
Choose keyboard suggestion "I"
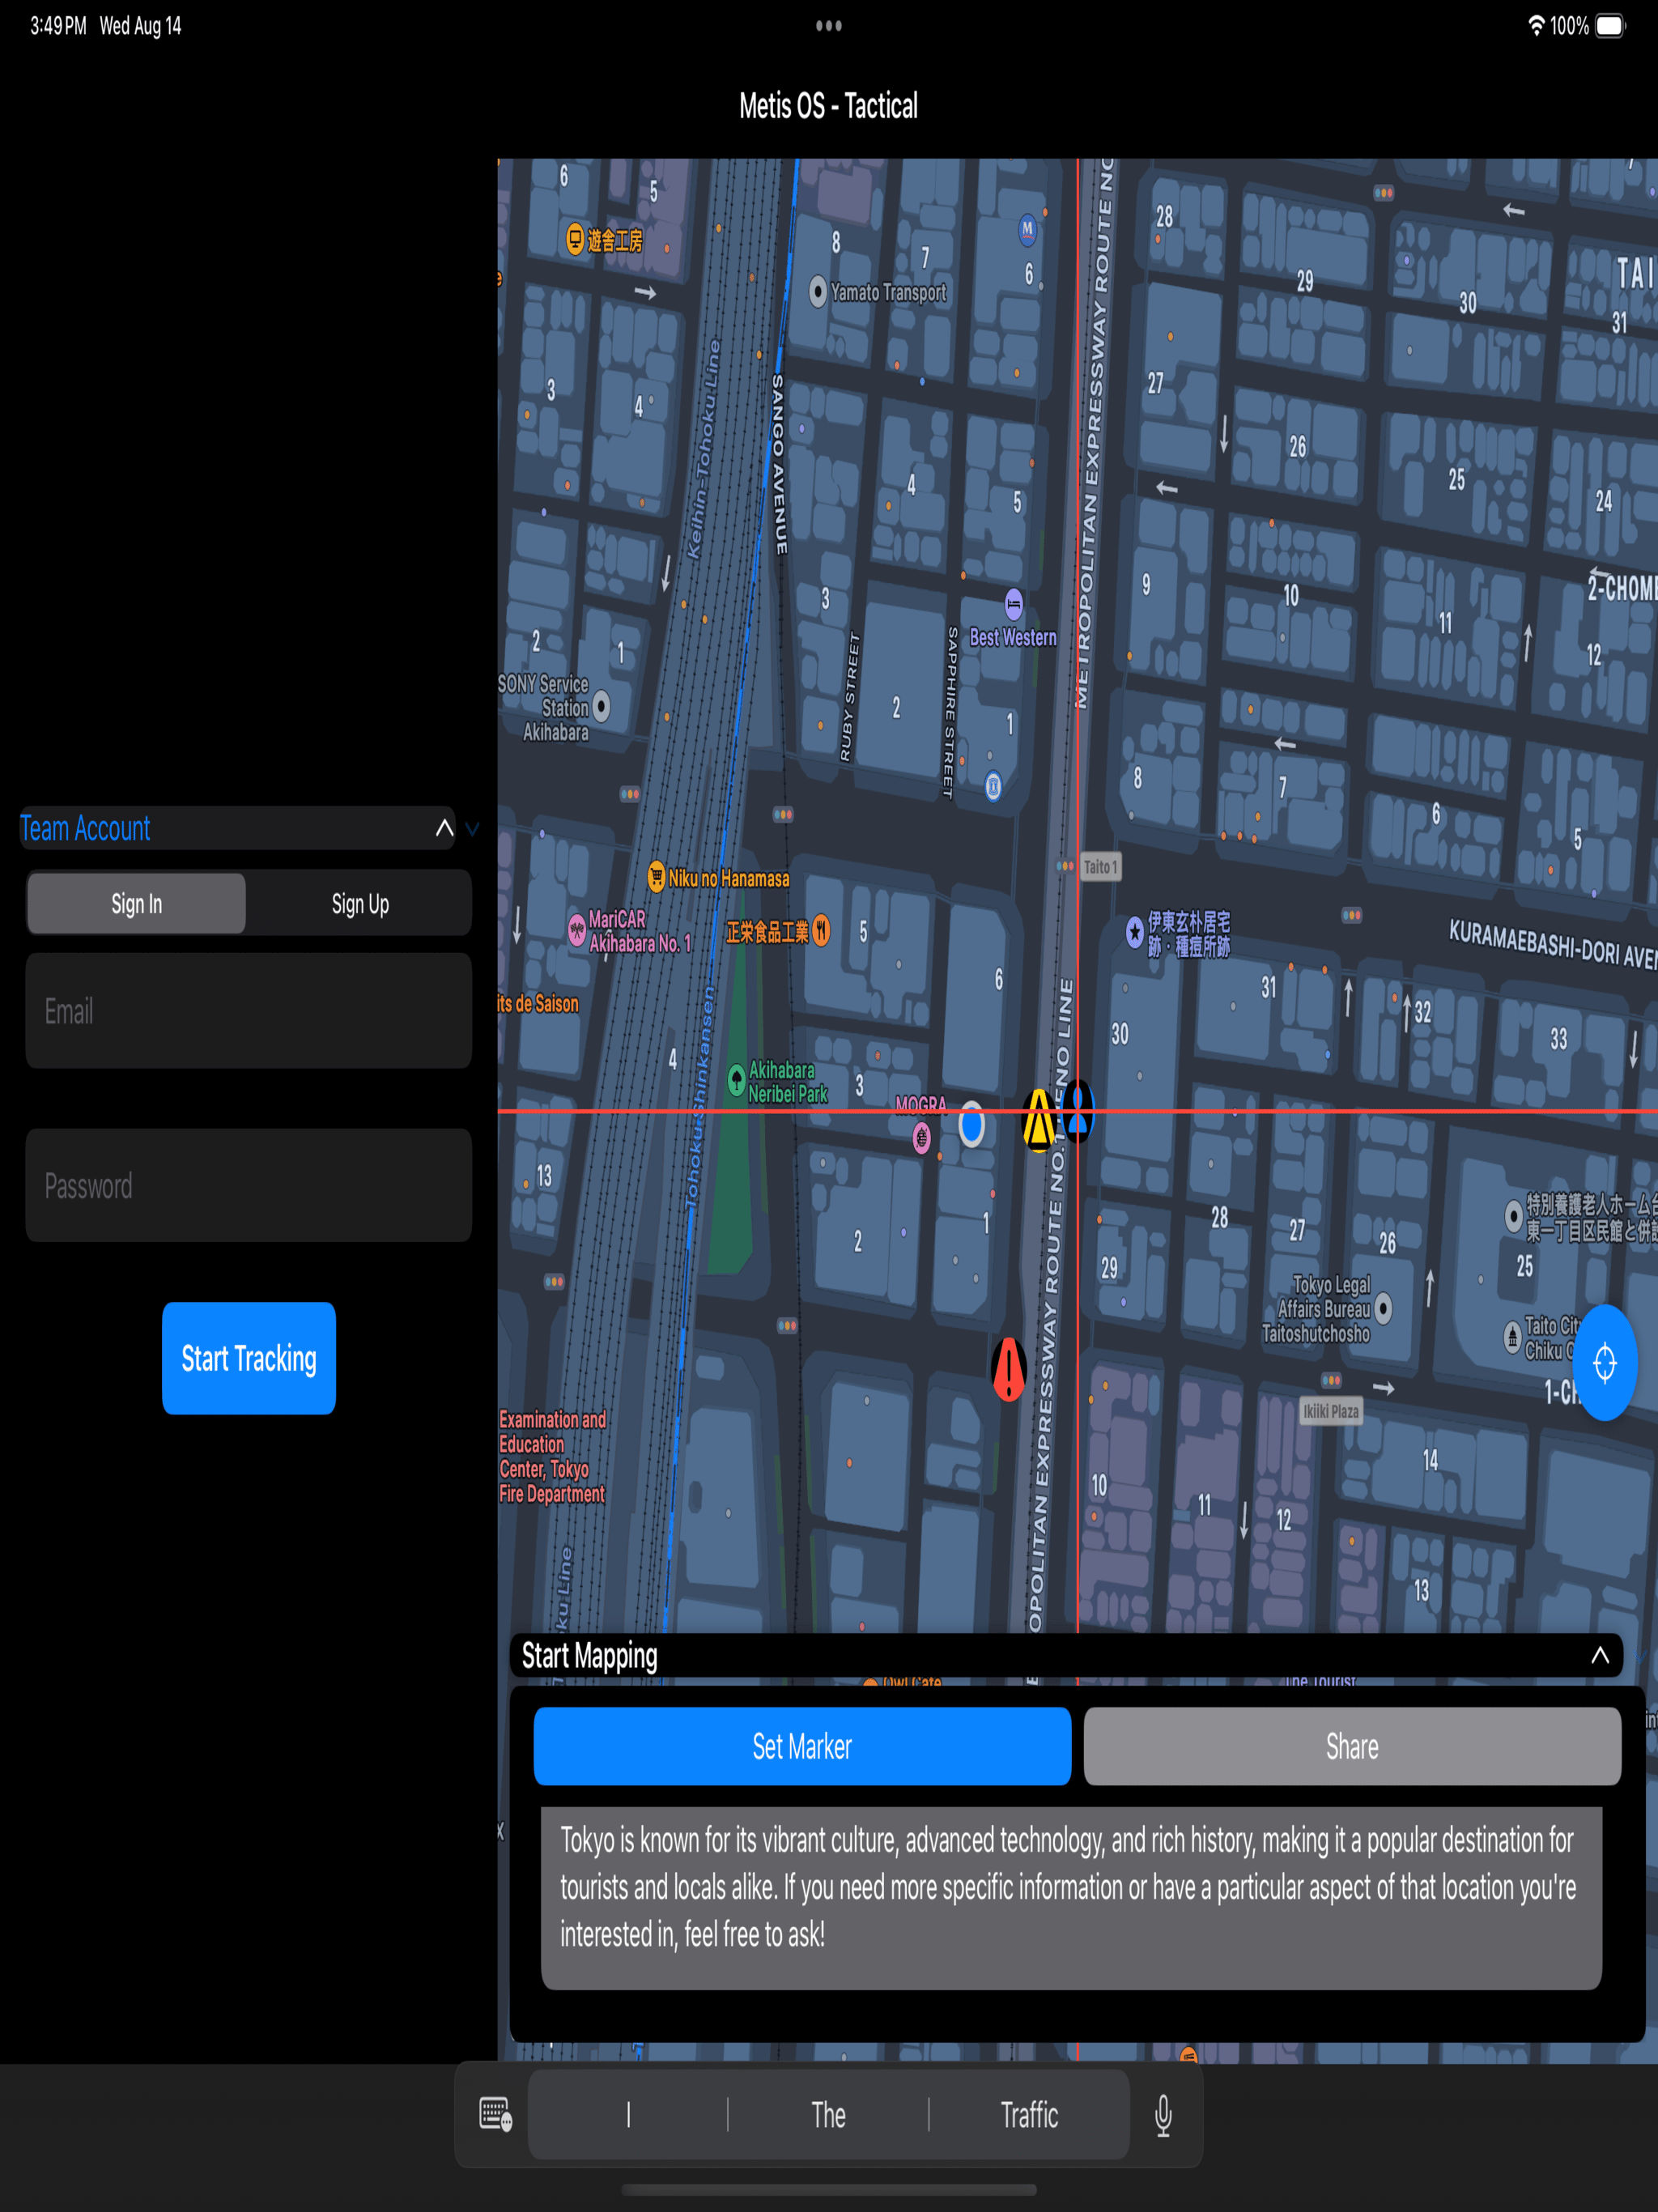(628, 2114)
